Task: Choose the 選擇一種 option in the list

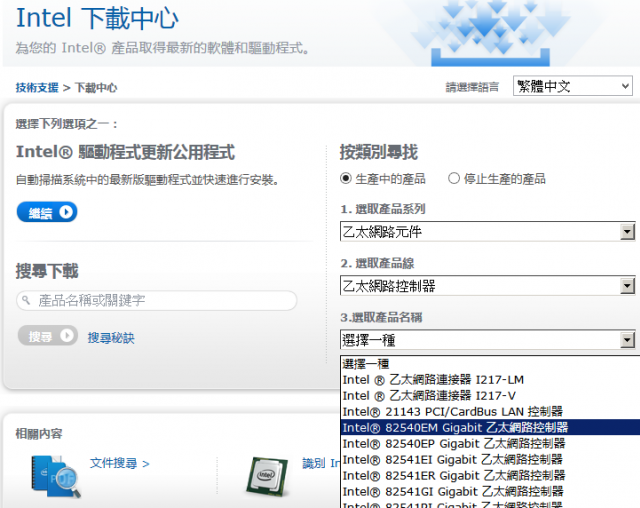Action: pos(491,364)
